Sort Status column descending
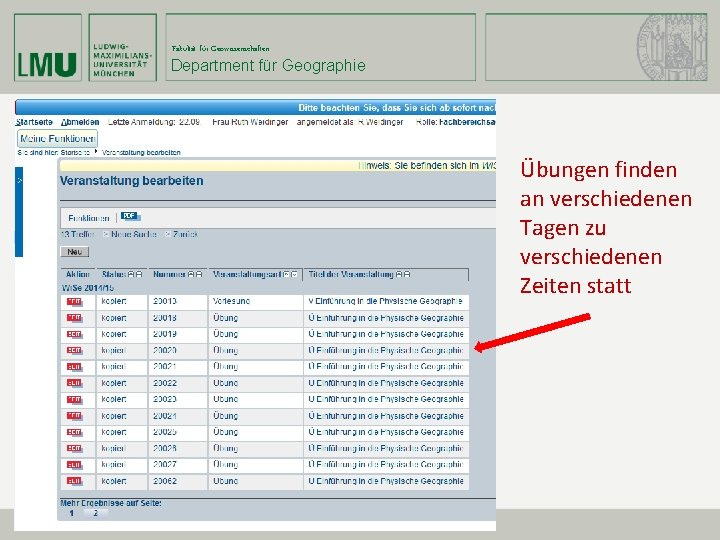 click(139, 274)
